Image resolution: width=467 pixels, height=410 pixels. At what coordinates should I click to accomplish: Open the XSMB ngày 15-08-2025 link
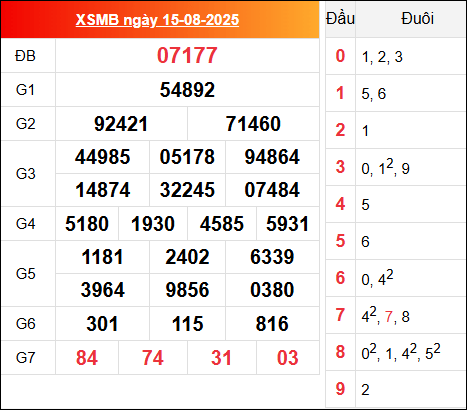point(157,20)
